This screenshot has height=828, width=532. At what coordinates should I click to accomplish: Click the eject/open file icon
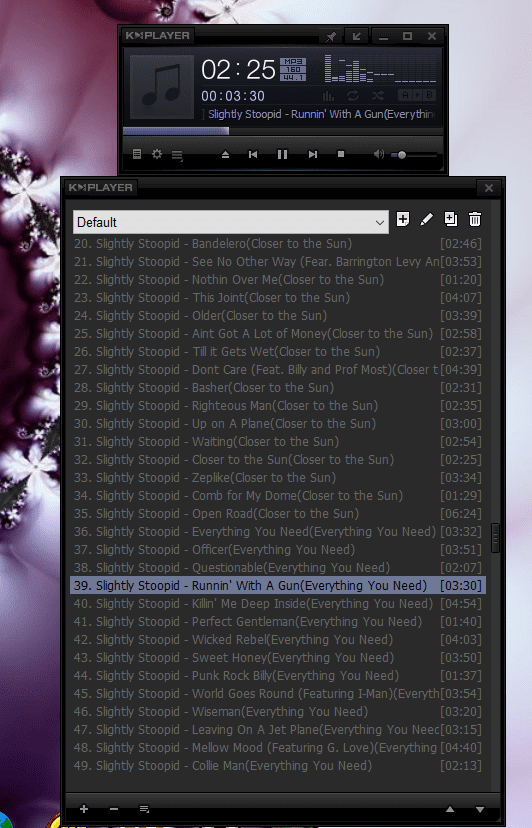click(225, 154)
